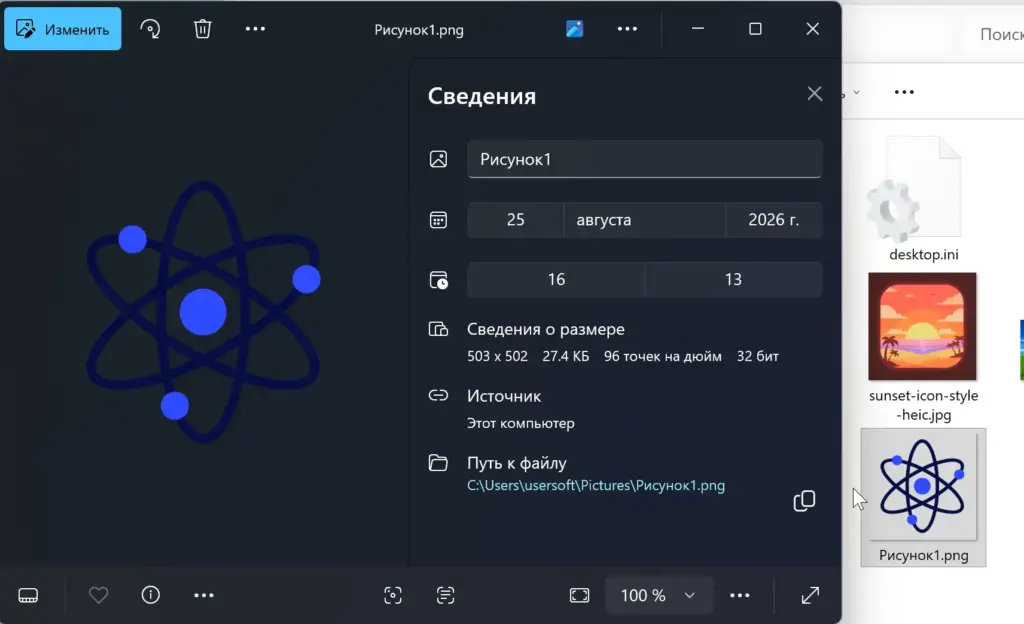Open the month selector август
This screenshot has height=624, width=1024.
tap(645, 220)
